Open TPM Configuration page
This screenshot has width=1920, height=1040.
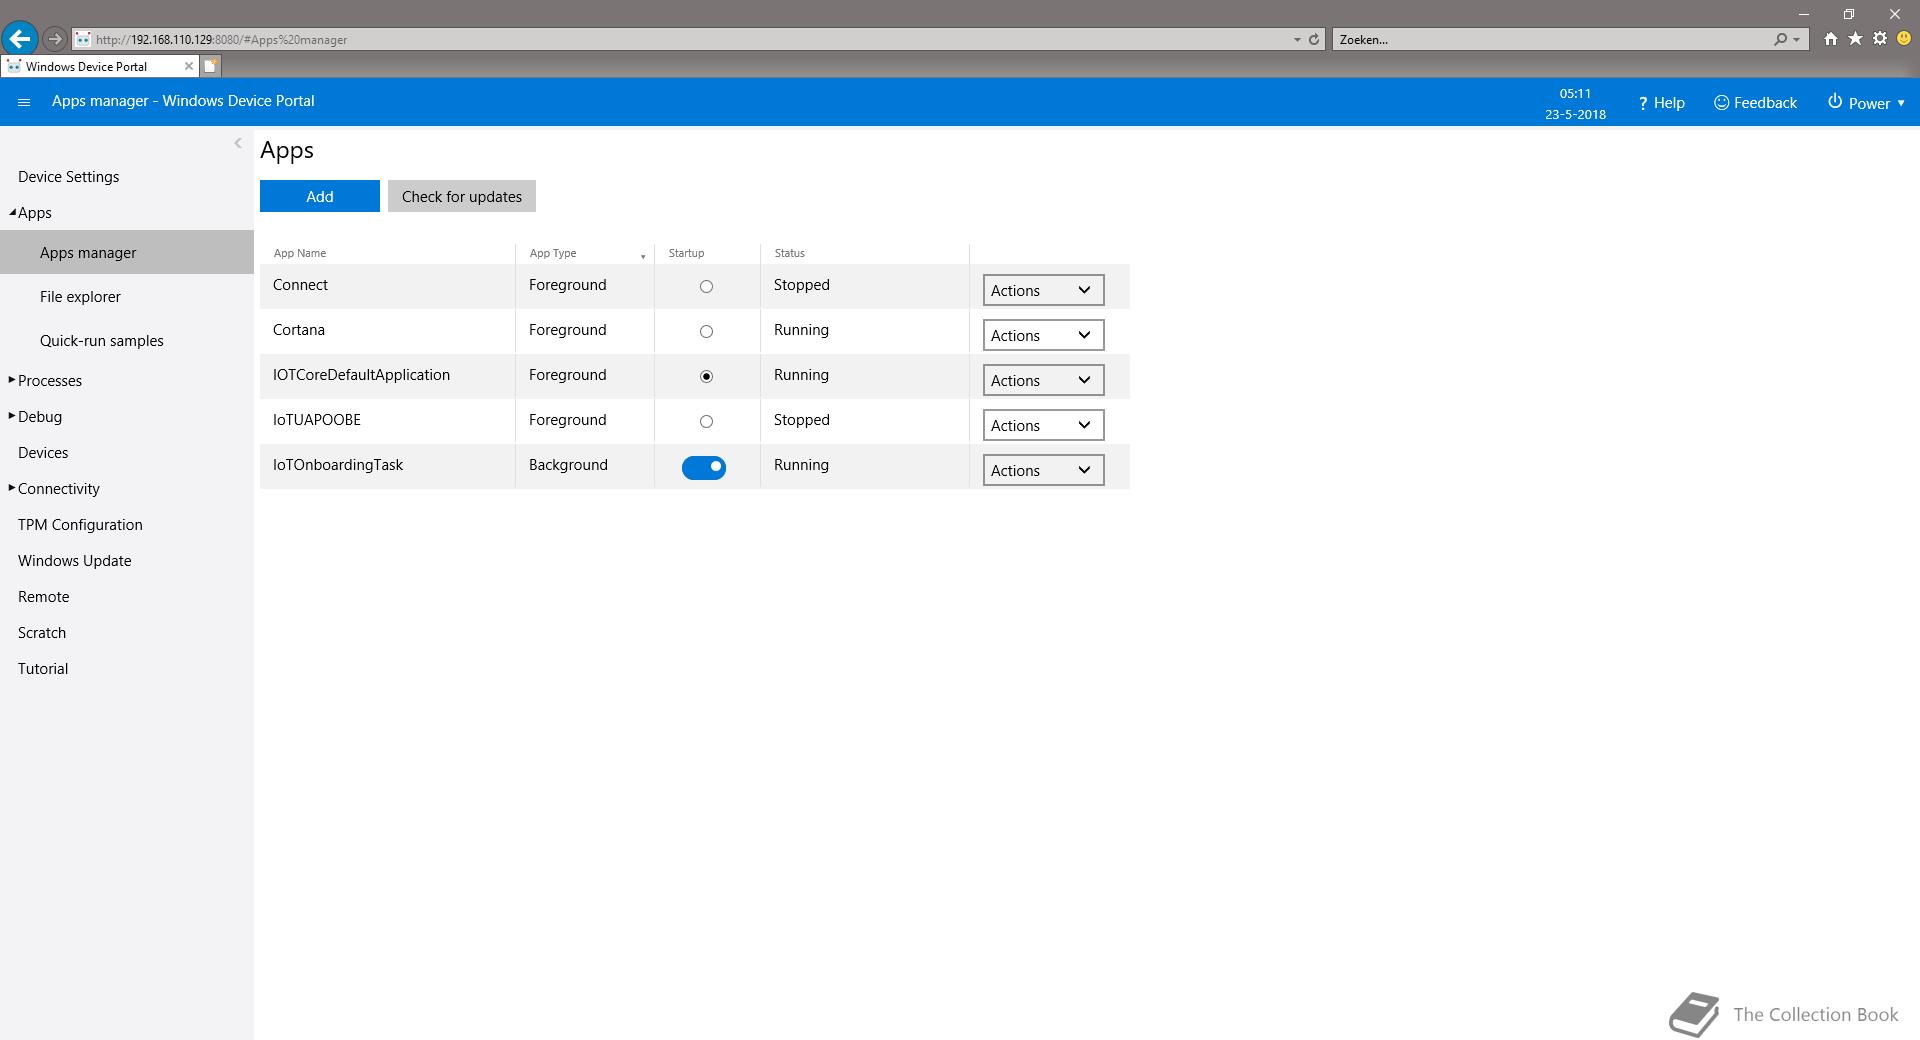point(80,525)
